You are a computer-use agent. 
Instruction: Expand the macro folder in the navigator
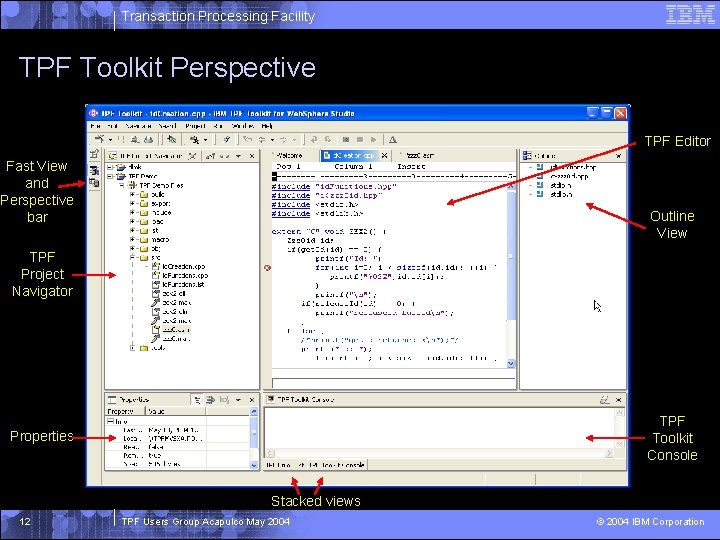click(132, 240)
